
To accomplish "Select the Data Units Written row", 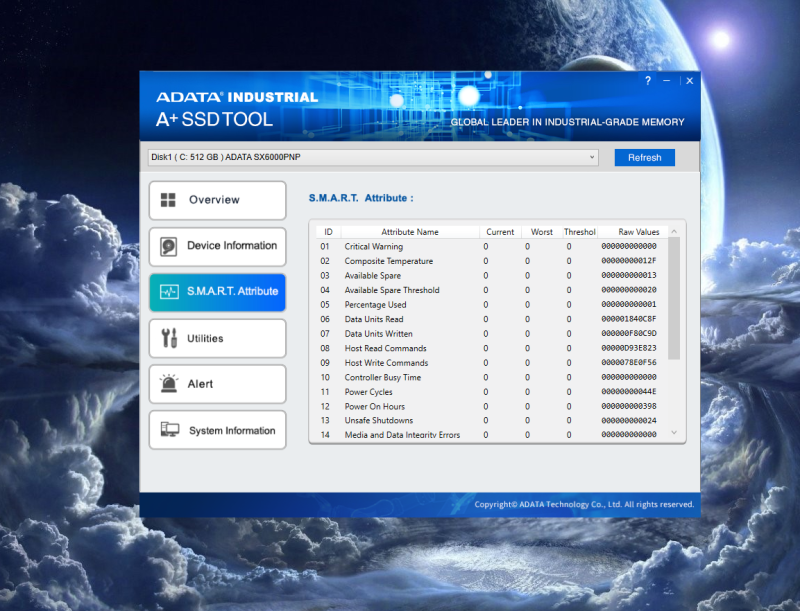I will click(x=491, y=334).
